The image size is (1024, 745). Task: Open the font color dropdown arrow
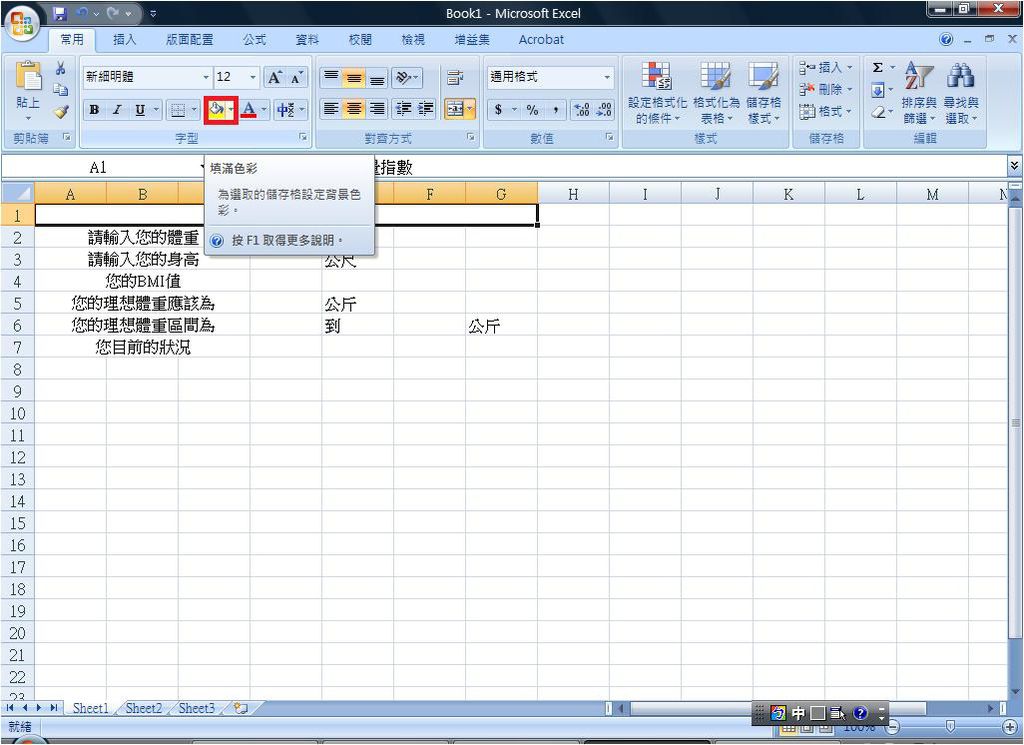[264, 110]
